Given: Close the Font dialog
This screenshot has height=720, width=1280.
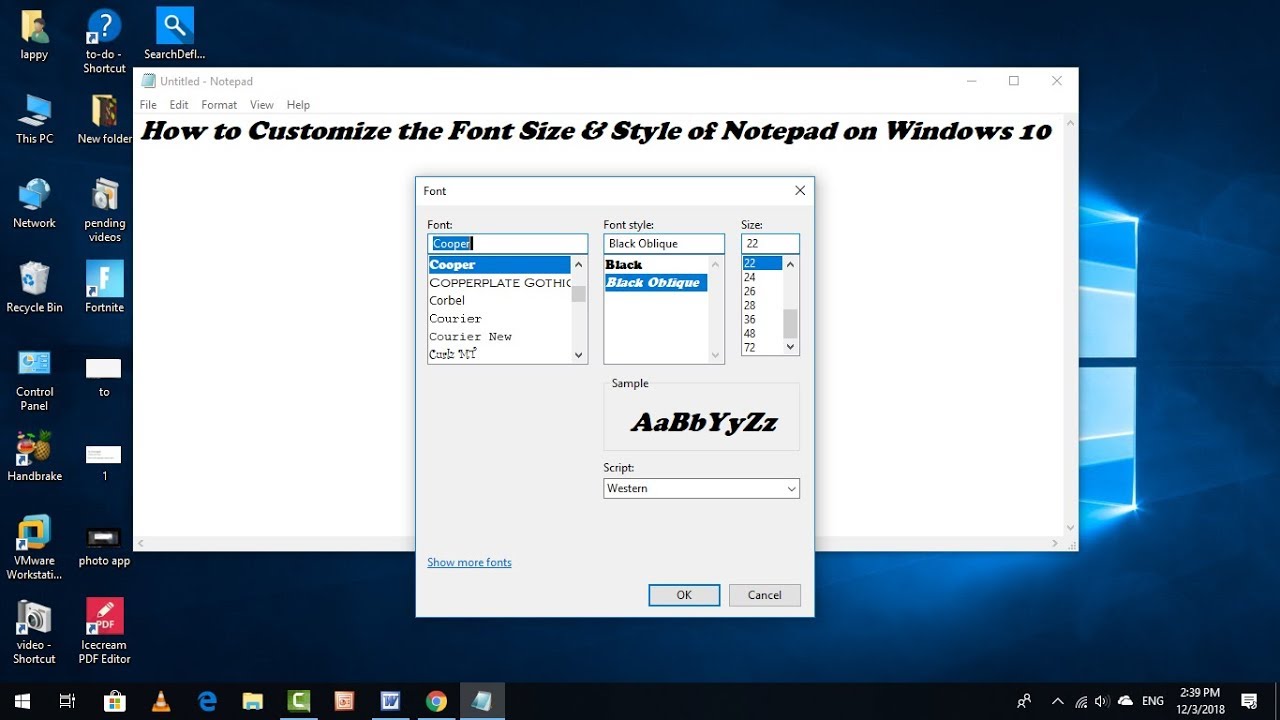Looking at the screenshot, I should coord(800,190).
